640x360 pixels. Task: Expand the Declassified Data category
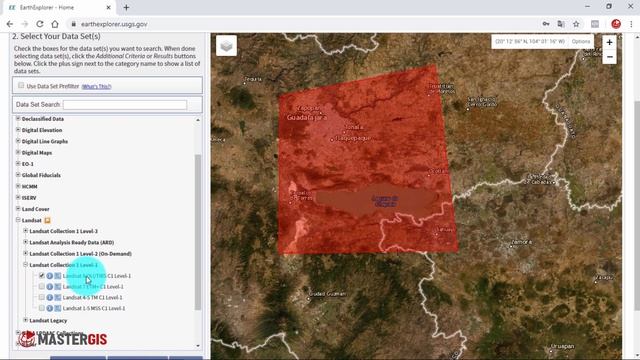pyautogui.click(x=18, y=118)
